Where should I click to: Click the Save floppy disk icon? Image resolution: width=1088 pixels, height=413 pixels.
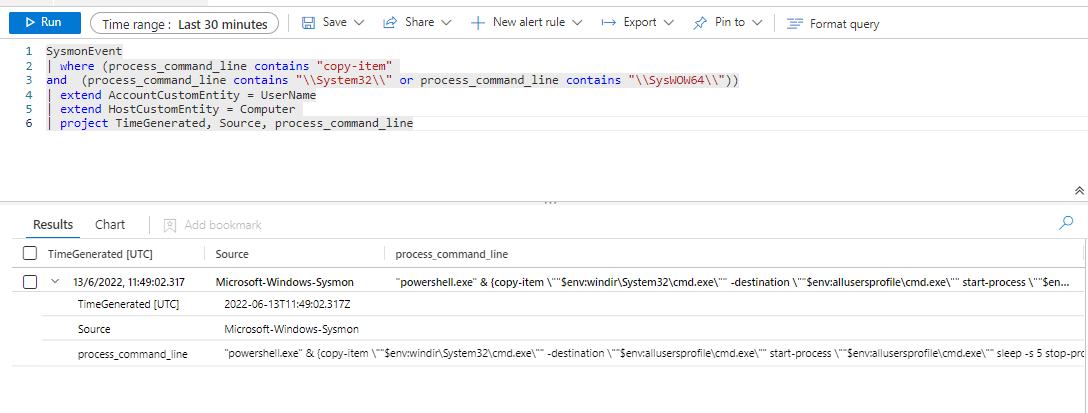tap(309, 22)
